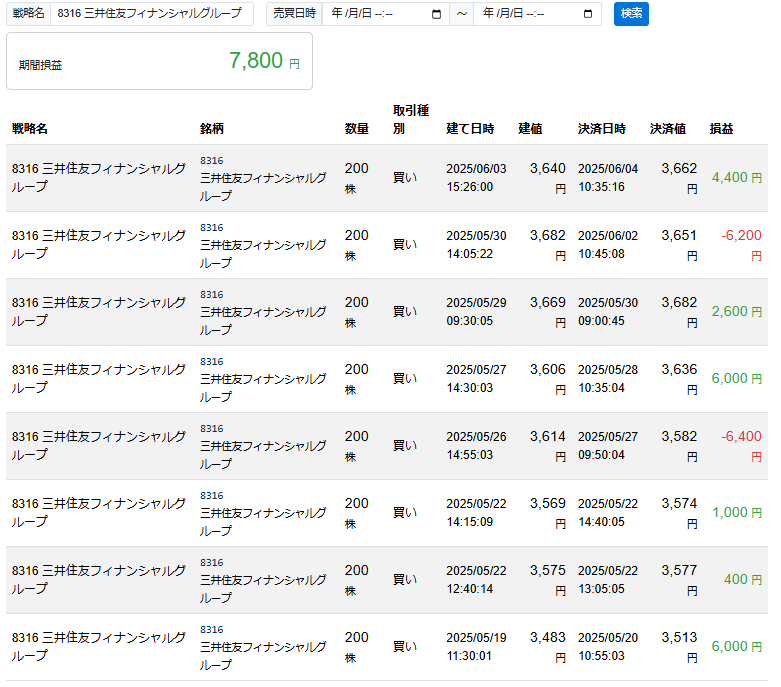Click the -6,400 円 loss value
This screenshot has width=781, height=687.
click(741, 446)
